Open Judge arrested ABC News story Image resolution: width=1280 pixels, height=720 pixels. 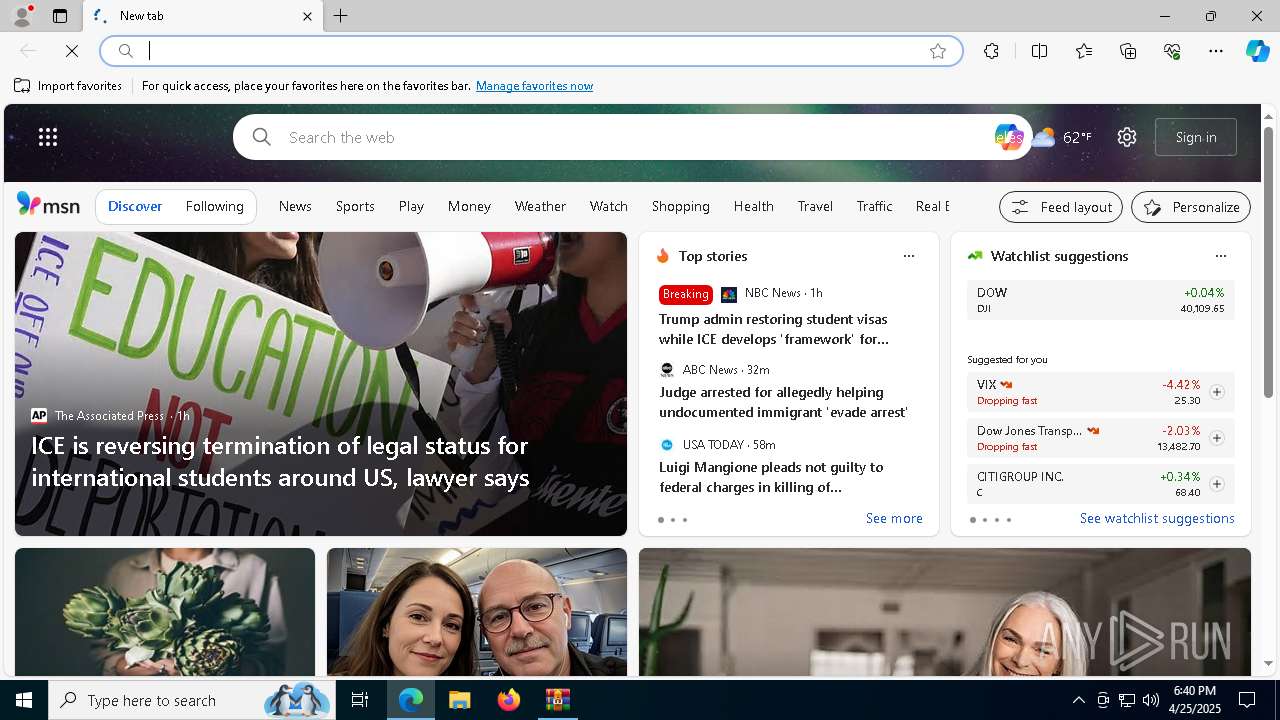783,402
